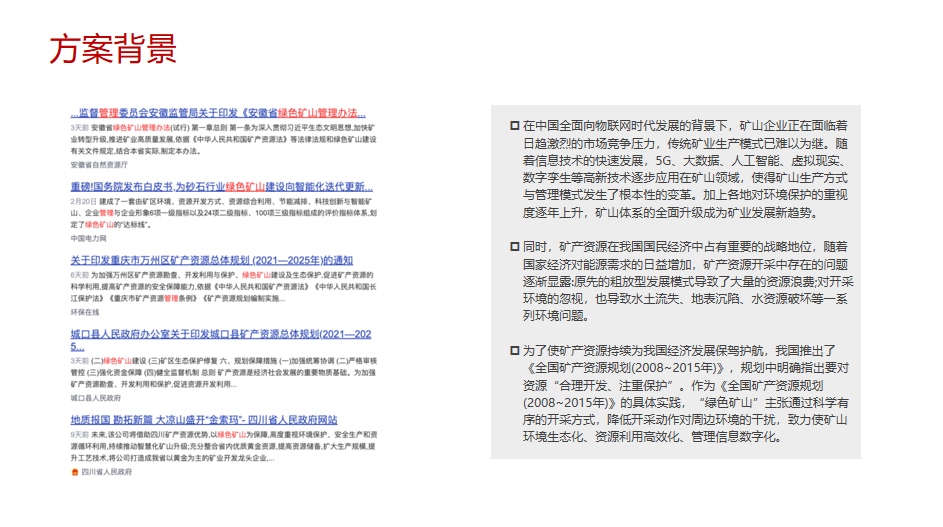
Task: Open 地质报国 勘拓新篇 大凉山 headline link
Action: pos(204,420)
